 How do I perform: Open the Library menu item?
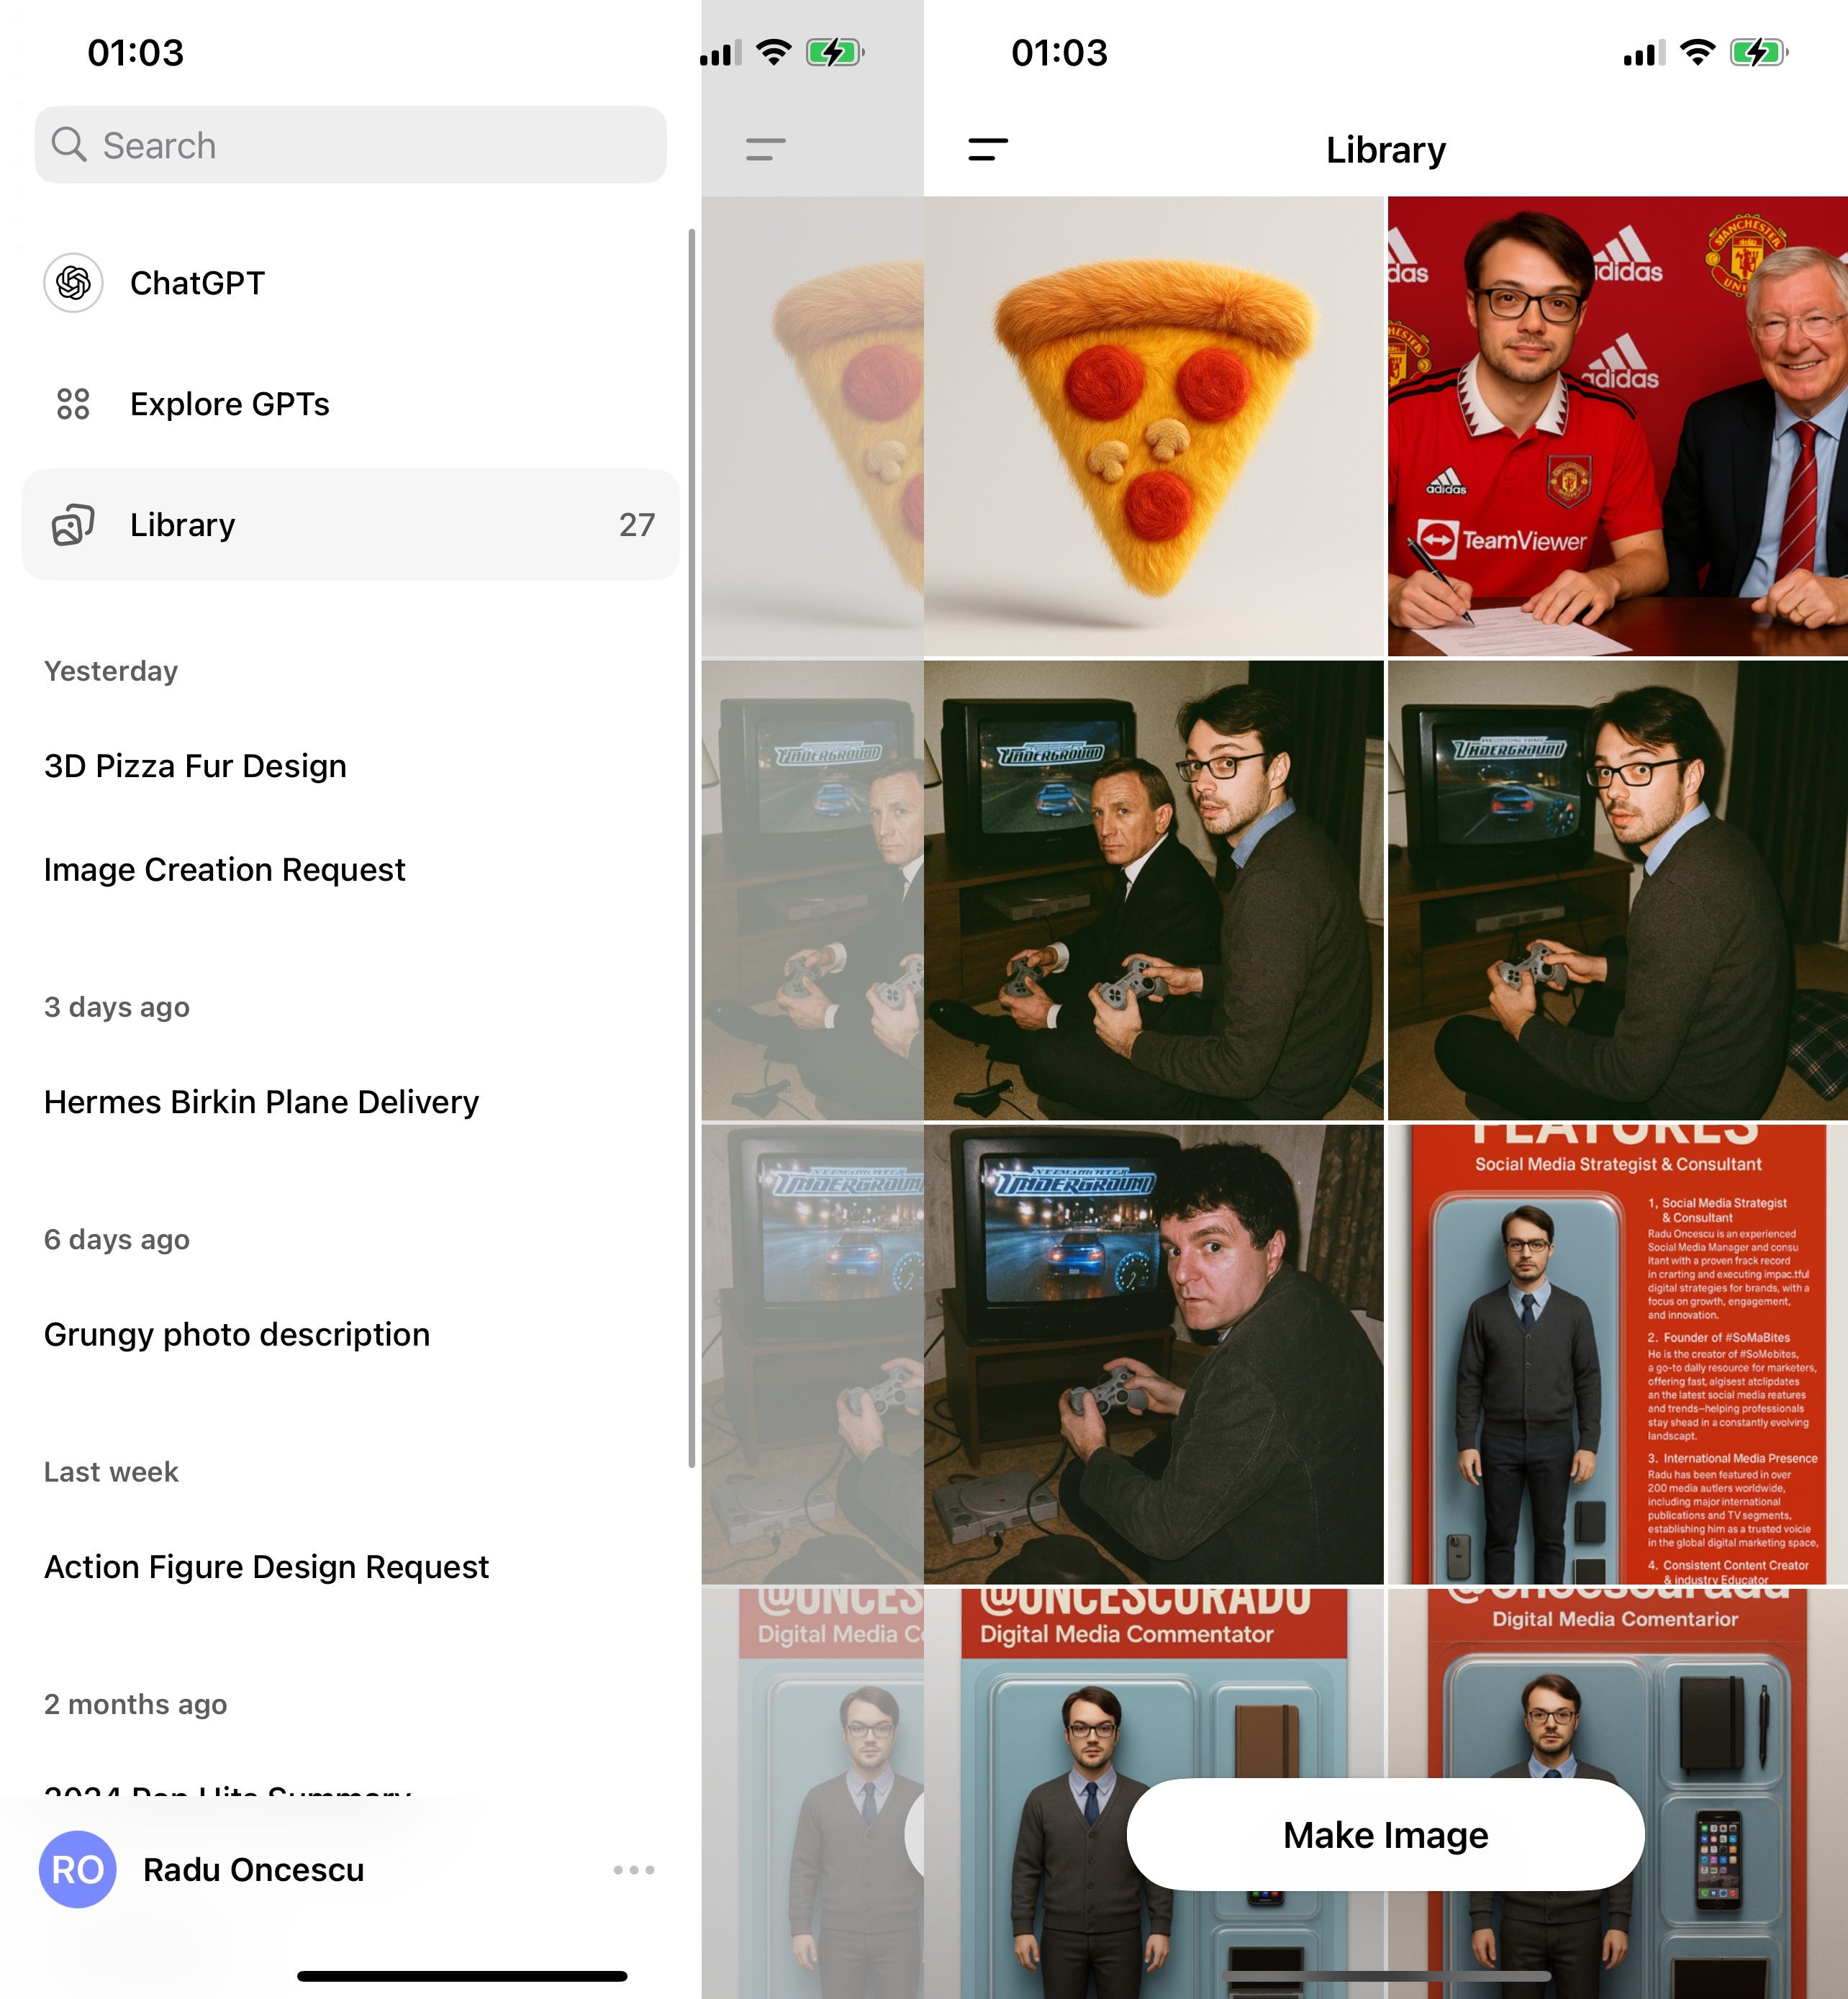351,525
